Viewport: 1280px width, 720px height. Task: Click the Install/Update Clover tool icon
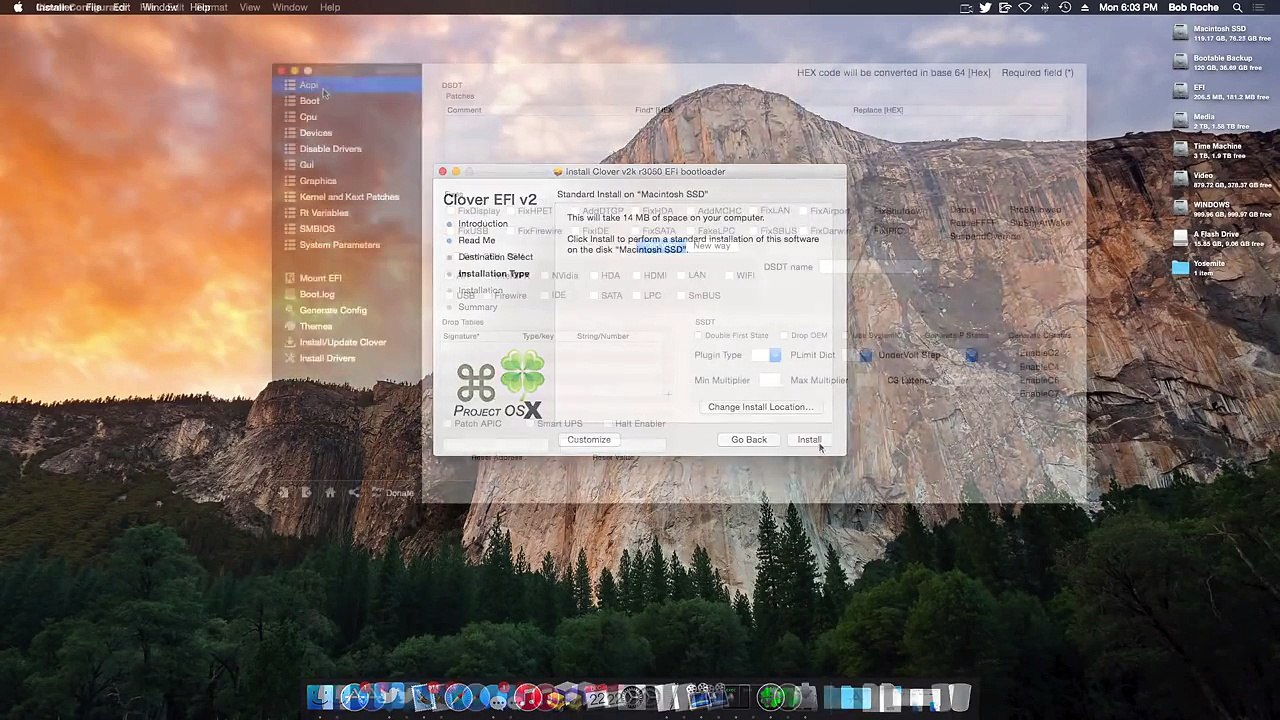point(290,342)
